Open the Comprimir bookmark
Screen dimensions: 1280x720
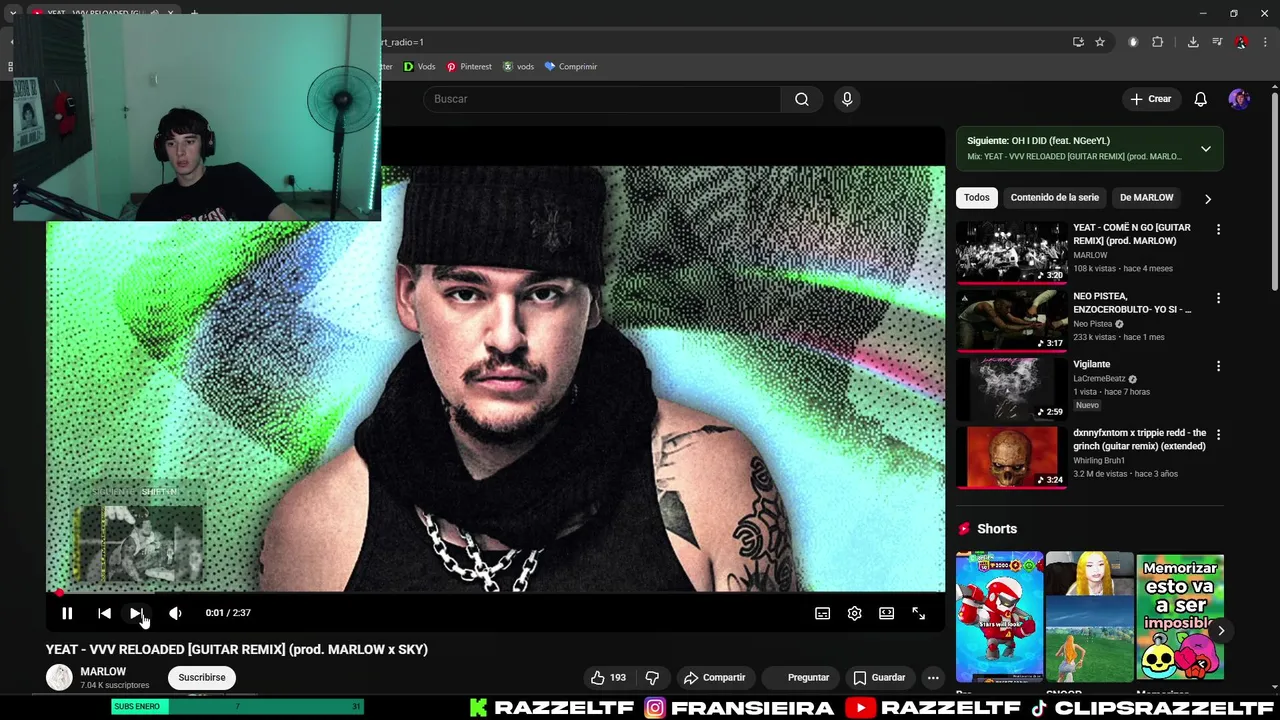[x=570, y=67]
